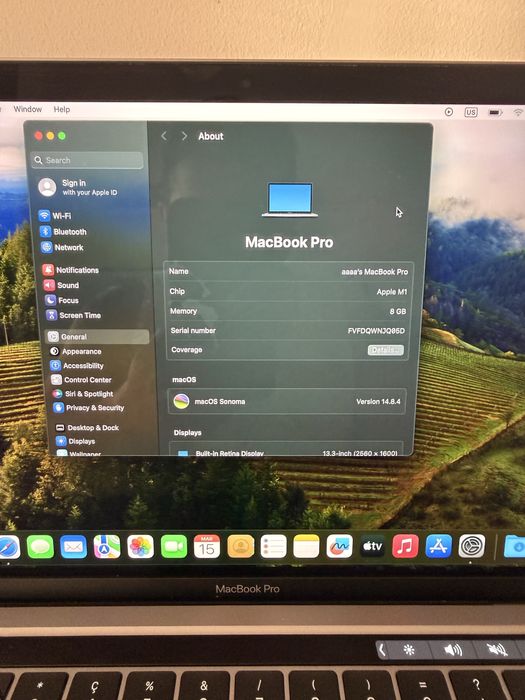525x700 pixels.
Task: Open Reminders from the Dock
Action: (273, 546)
